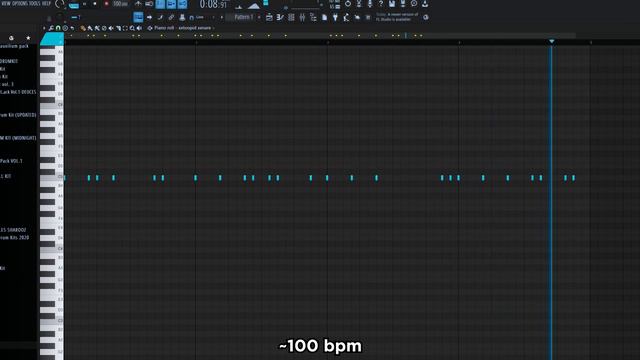Viewport: 640px width, 360px height.
Task: Click the cyan corner tab above keyboard
Action: tap(52, 39)
